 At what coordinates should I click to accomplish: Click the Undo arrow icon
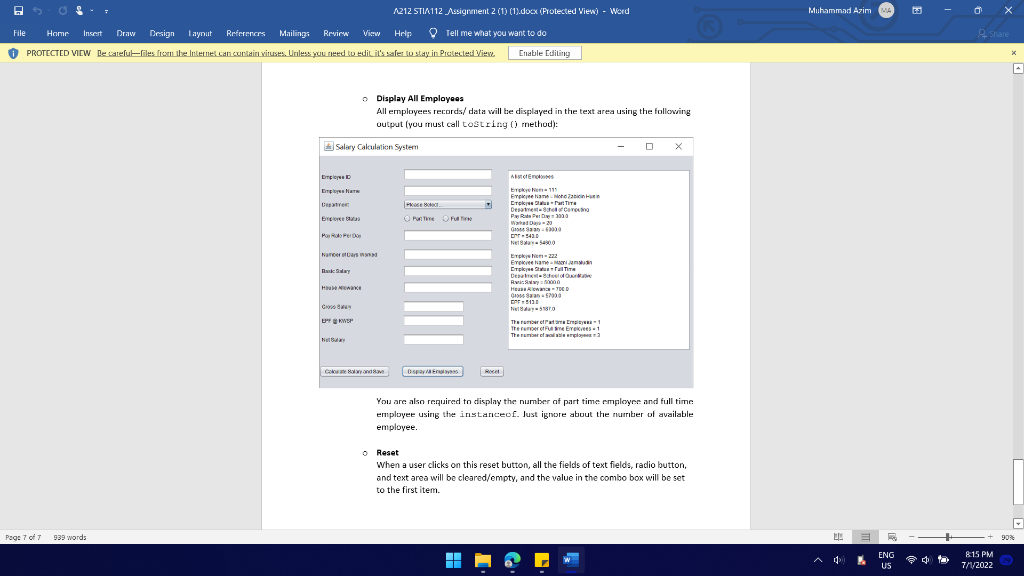click(37, 10)
